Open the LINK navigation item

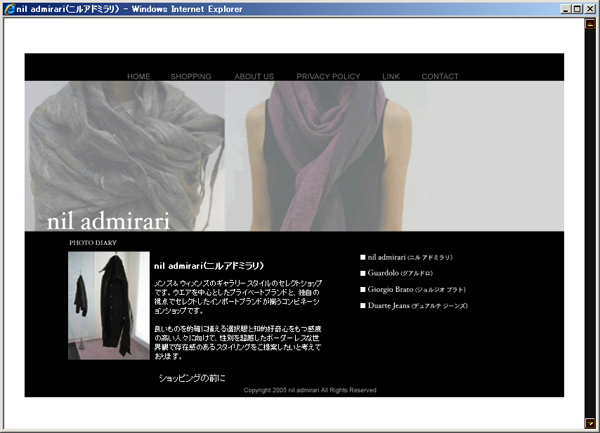[391, 76]
